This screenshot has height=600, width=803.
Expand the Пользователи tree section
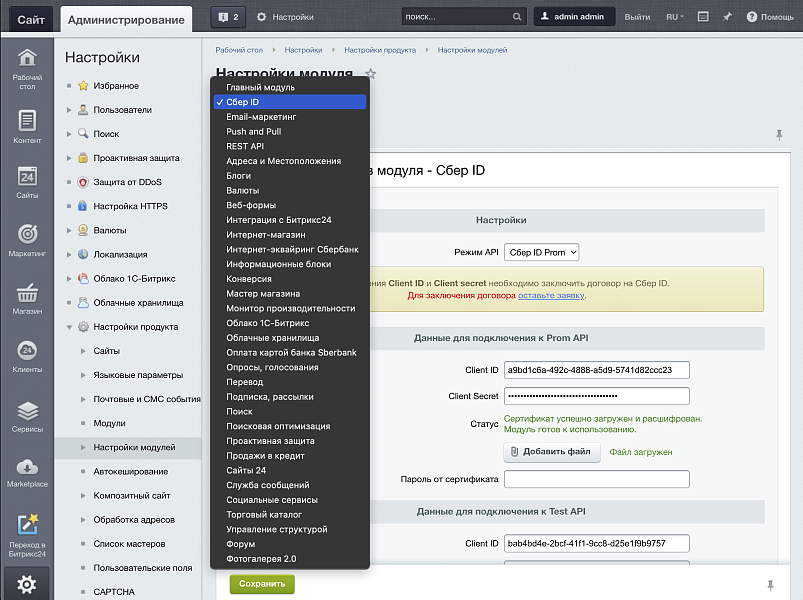click(x=69, y=110)
